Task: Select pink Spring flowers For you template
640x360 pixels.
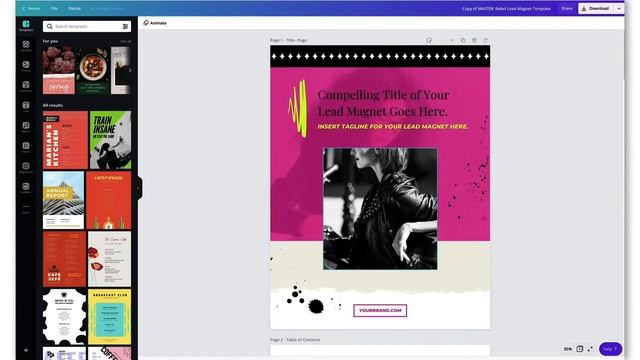Action: [x=59, y=70]
